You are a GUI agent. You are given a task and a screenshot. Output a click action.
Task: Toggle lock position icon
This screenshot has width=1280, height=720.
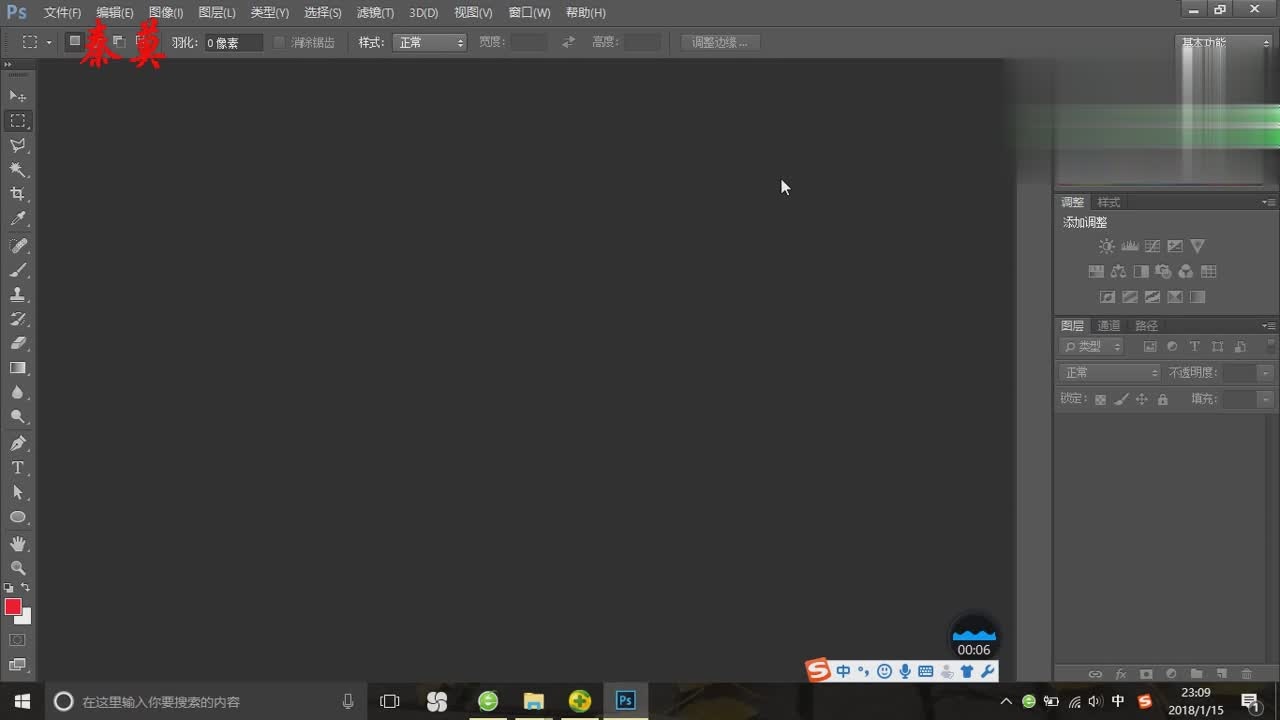(1142, 399)
